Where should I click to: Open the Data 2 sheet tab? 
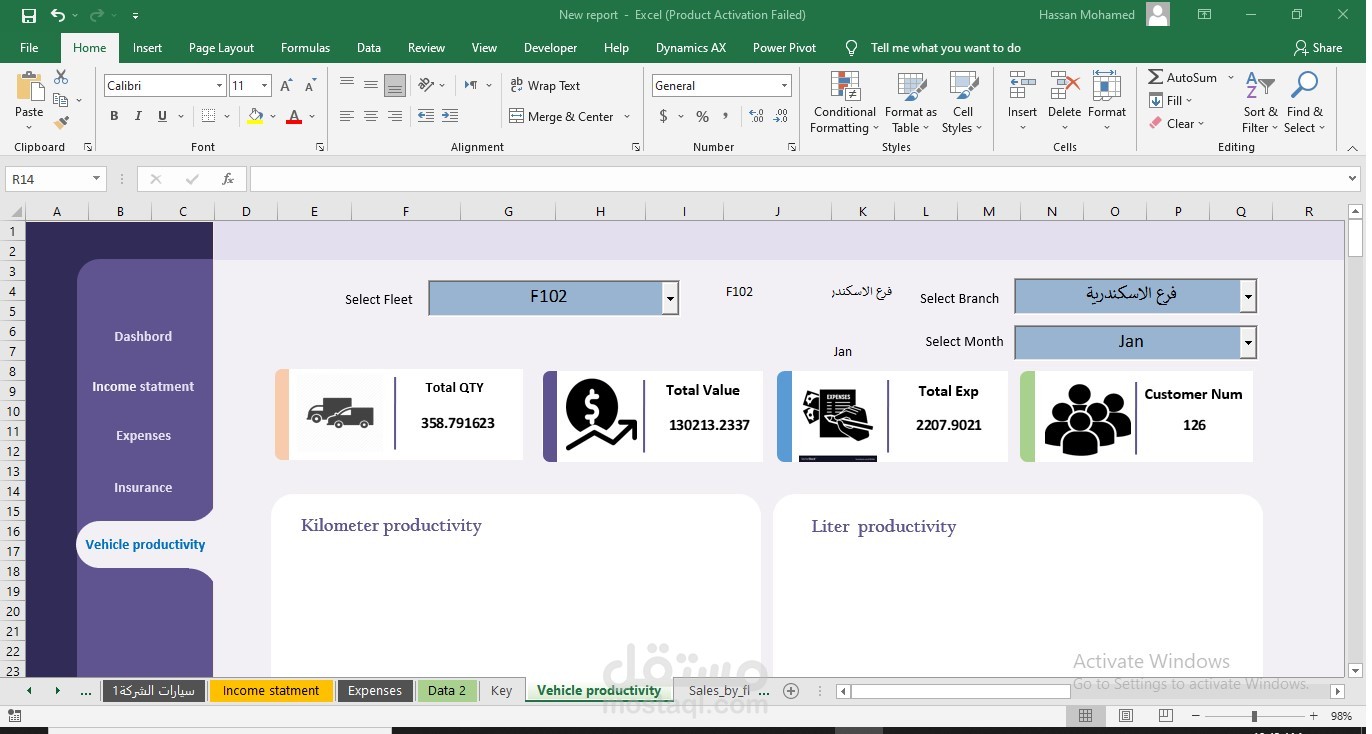tap(447, 691)
